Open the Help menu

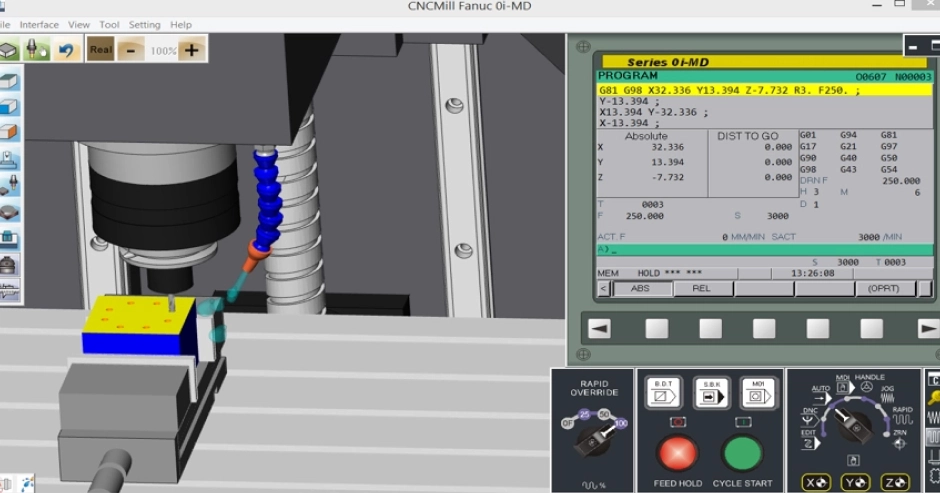point(180,25)
